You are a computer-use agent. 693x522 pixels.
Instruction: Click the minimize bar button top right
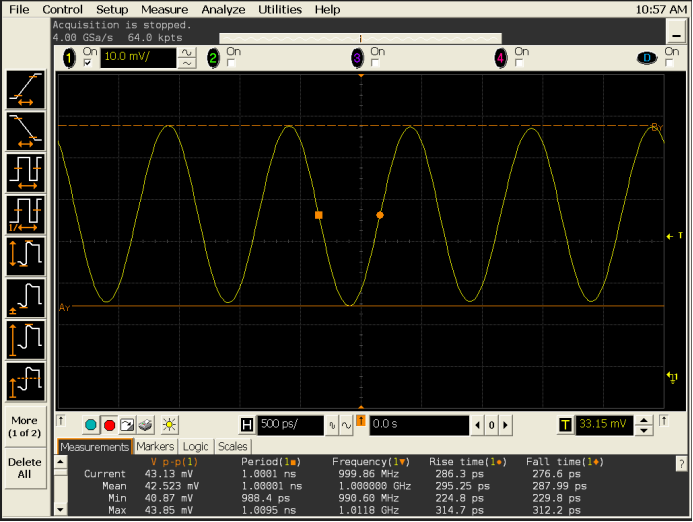coord(676,32)
